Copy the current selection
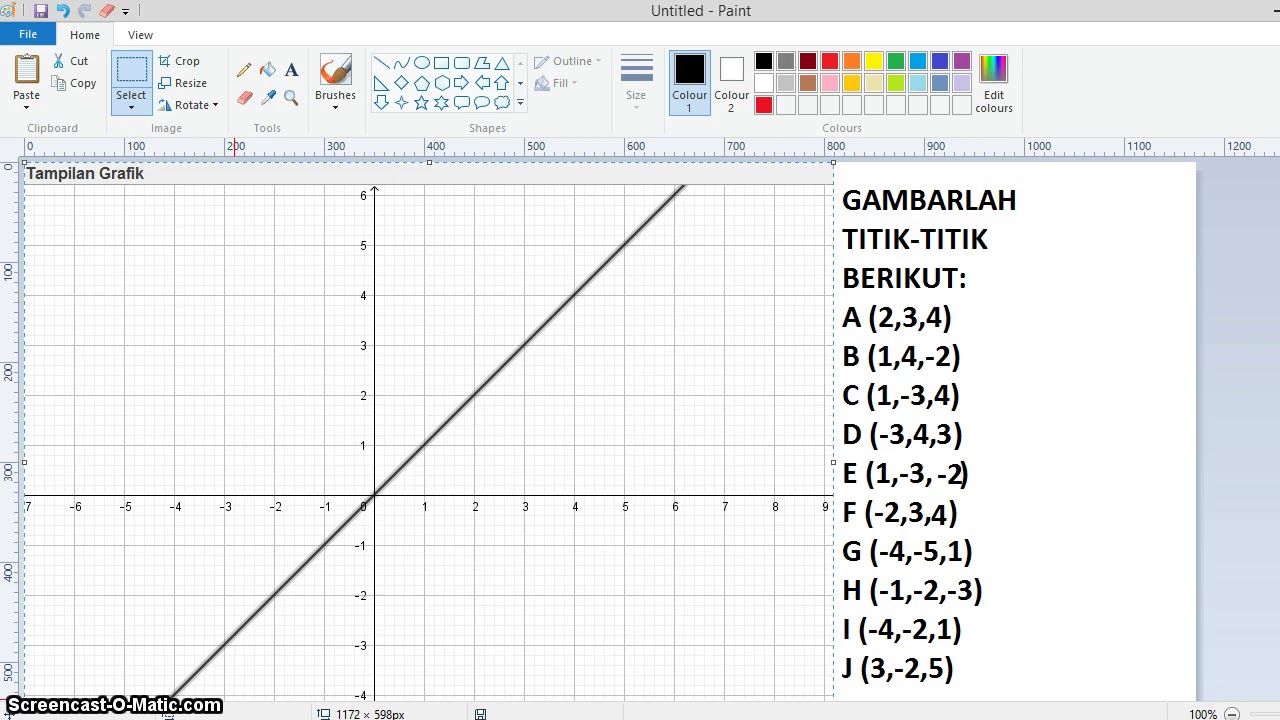The height and width of the screenshot is (720, 1280). pyautogui.click(x=75, y=83)
